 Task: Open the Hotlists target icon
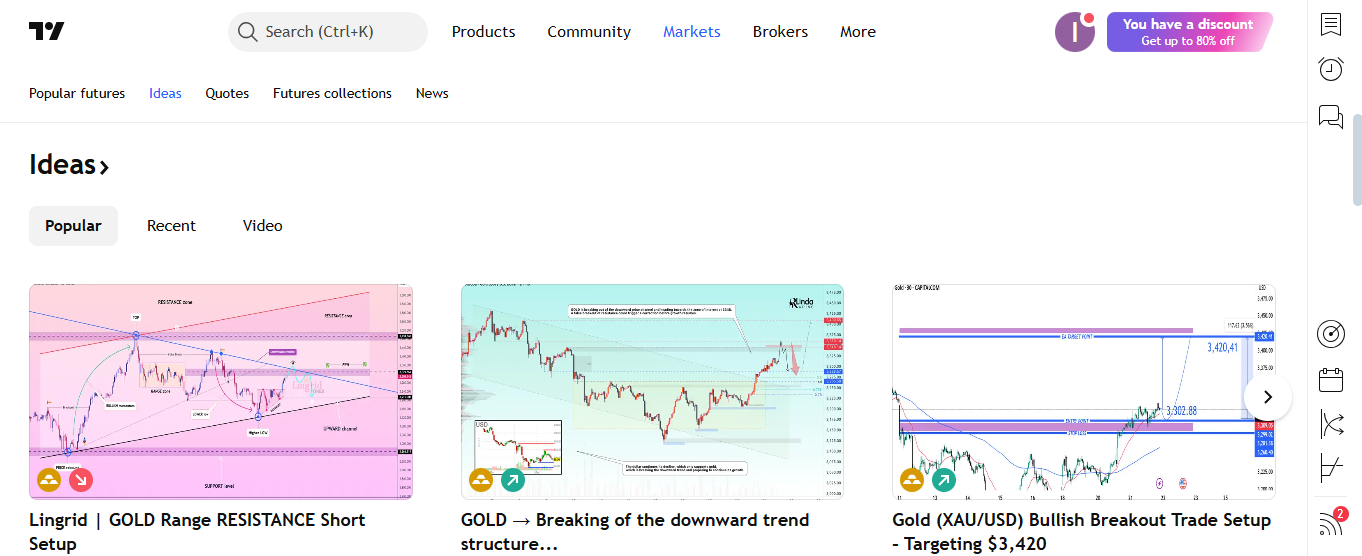1331,334
